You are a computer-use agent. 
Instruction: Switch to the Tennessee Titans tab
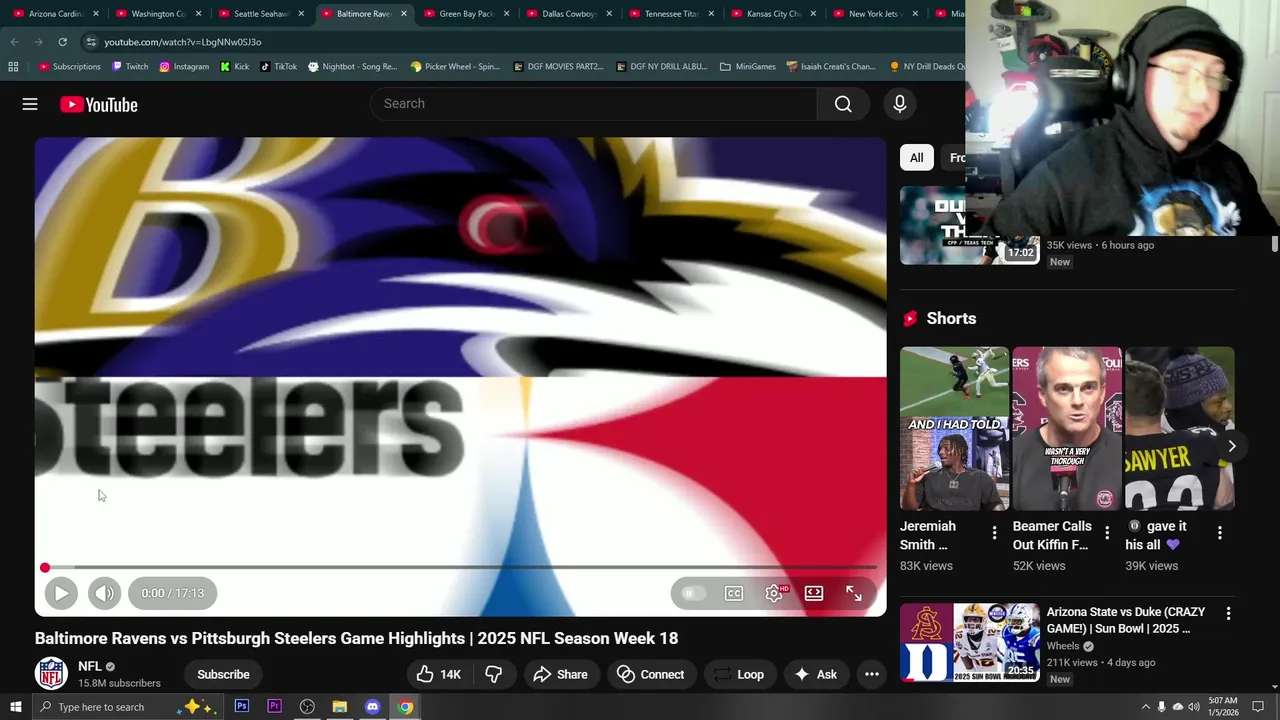[670, 14]
